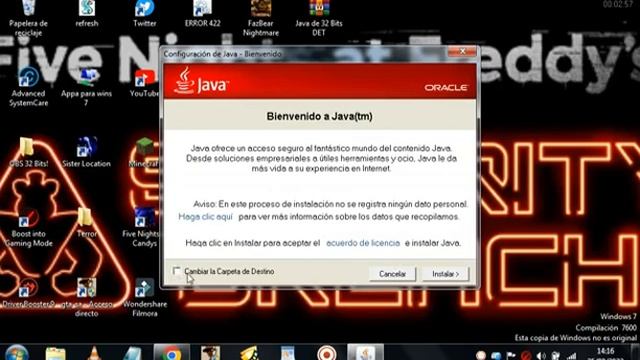Image resolution: width=640 pixels, height=360 pixels.
Task: Select the OBS 32 Bits folder
Action: [x=28, y=152]
